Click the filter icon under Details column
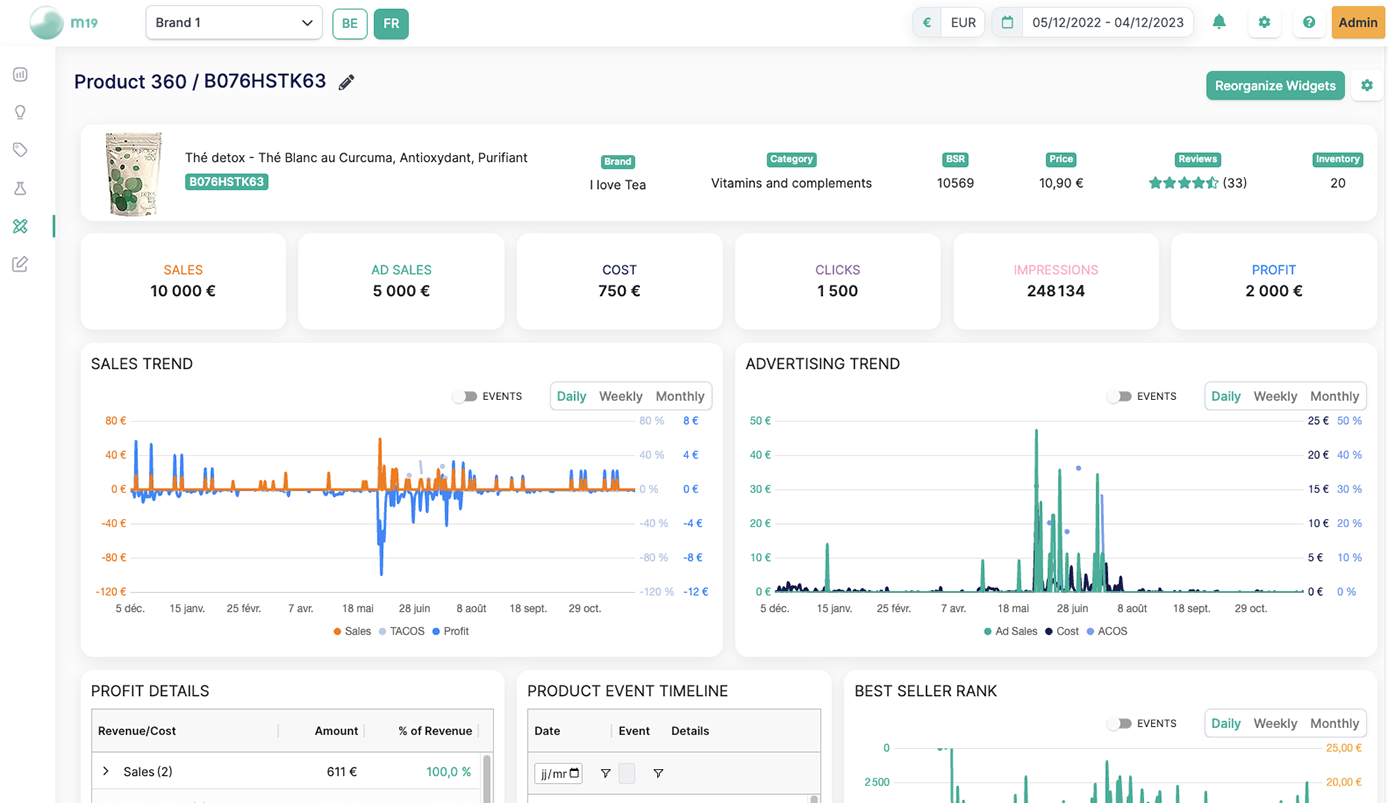The height and width of the screenshot is (803, 1388). point(658,773)
